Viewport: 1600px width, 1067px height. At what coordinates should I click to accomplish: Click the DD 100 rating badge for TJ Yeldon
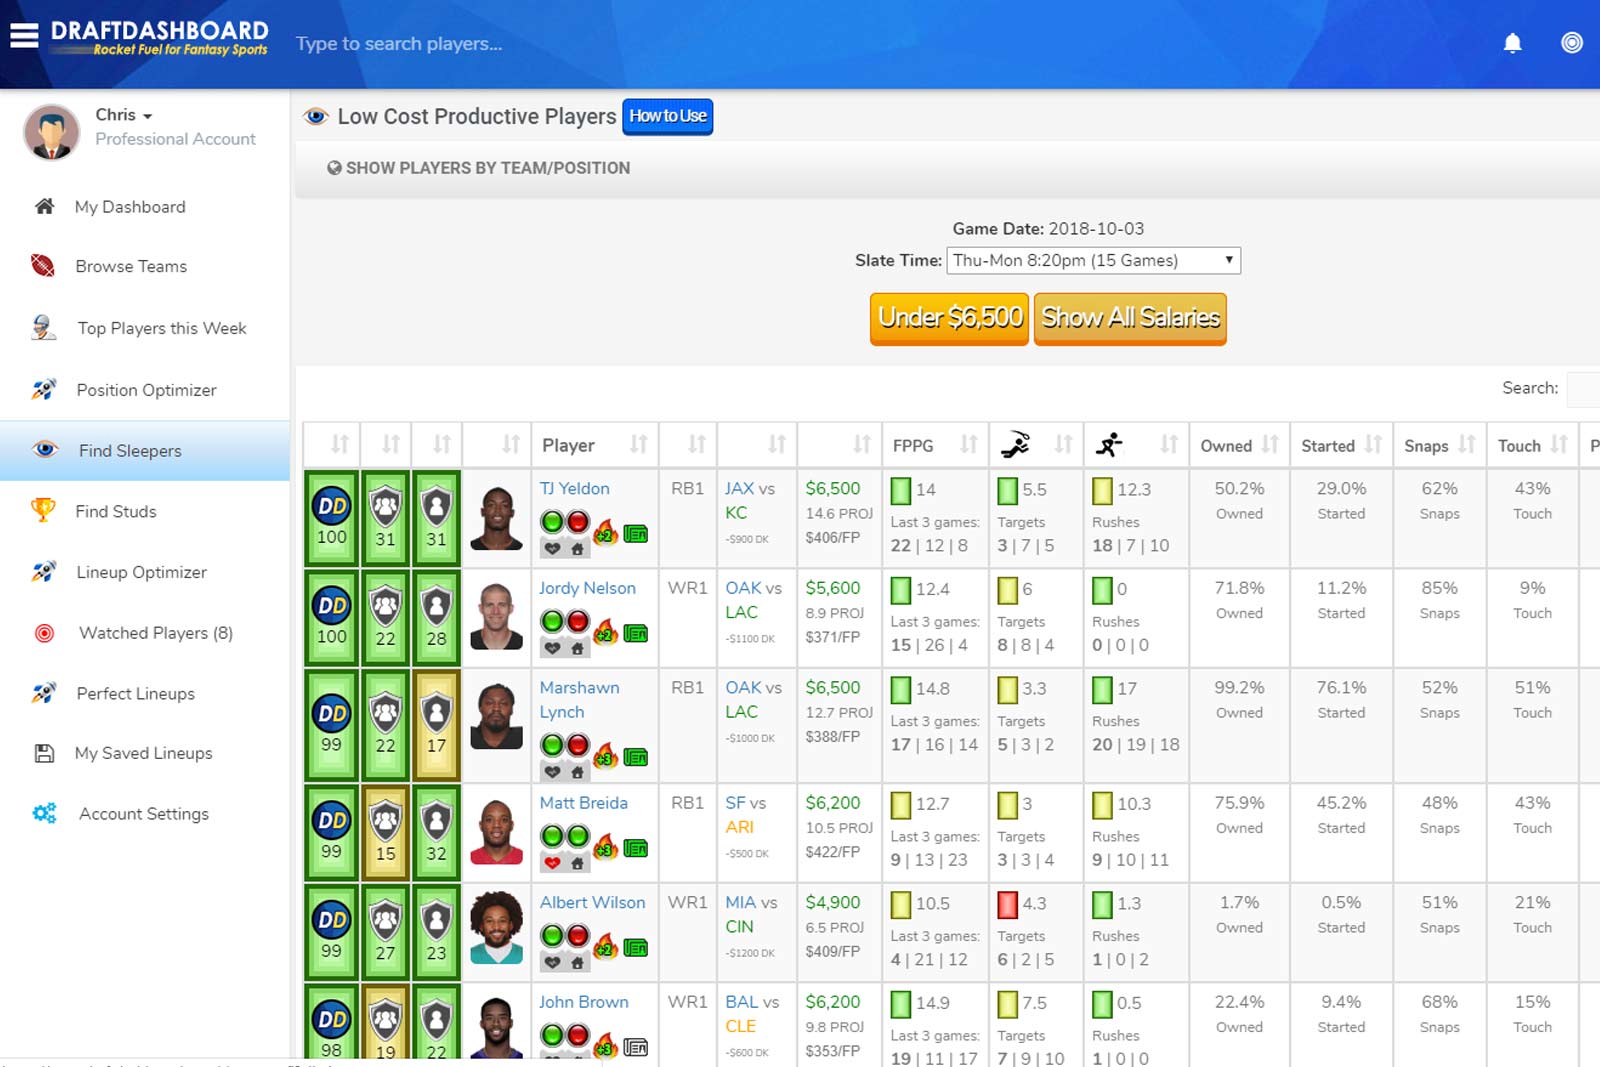pyautogui.click(x=331, y=518)
